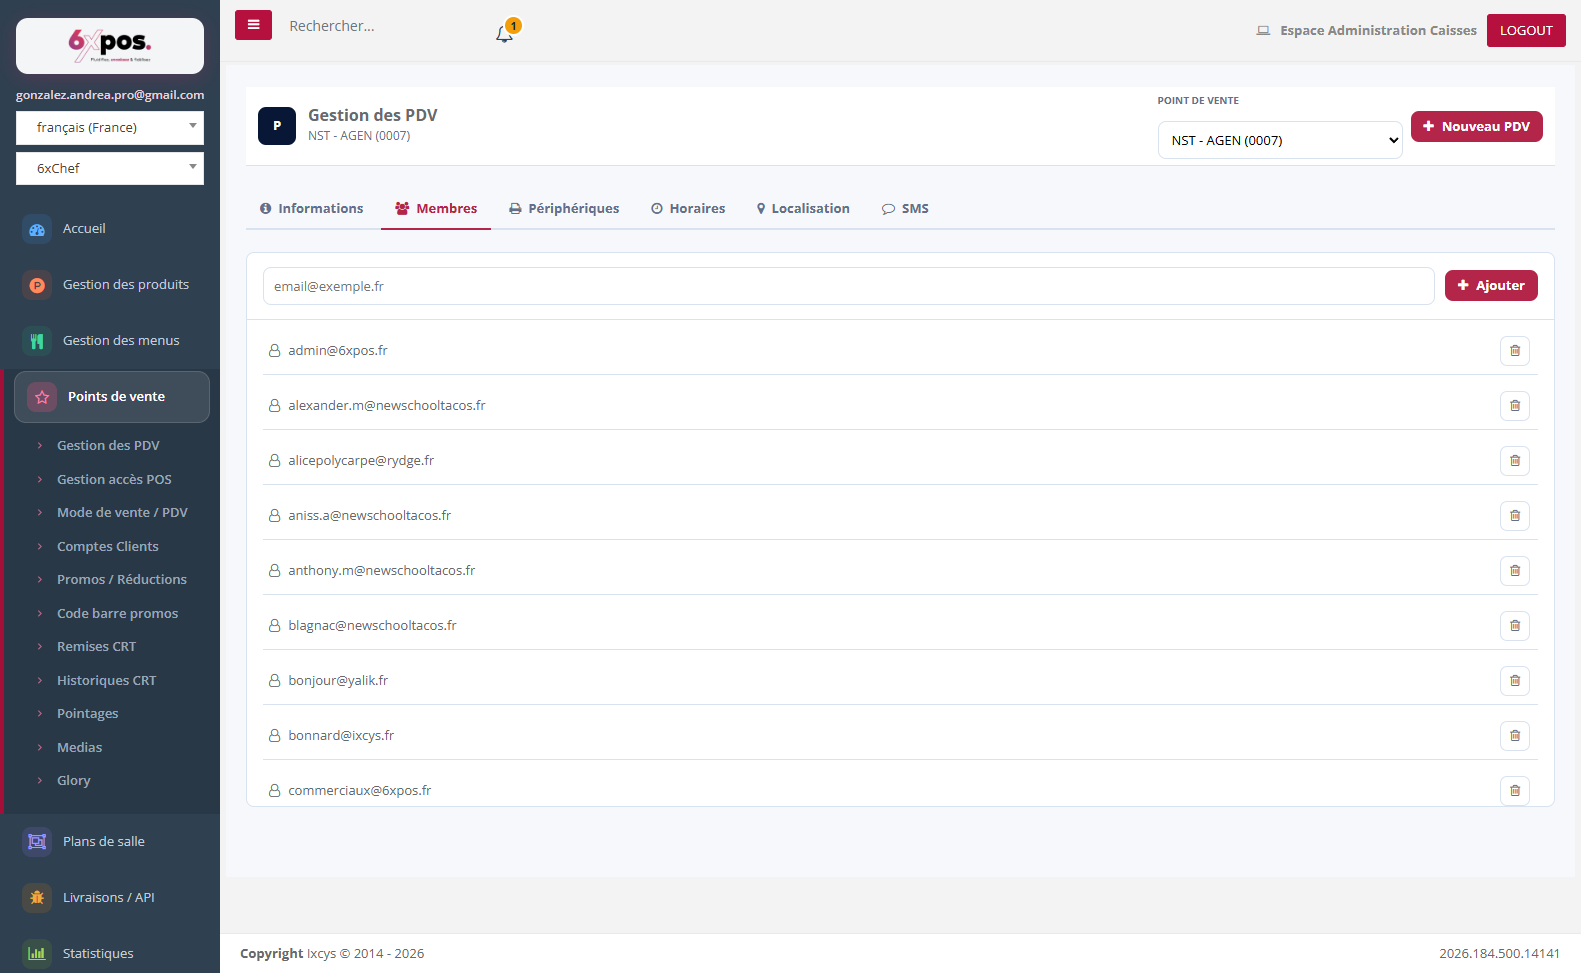This screenshot has height=973, width=1581.
Task: Click the Points de vente star icon
Action: (42, 397)
